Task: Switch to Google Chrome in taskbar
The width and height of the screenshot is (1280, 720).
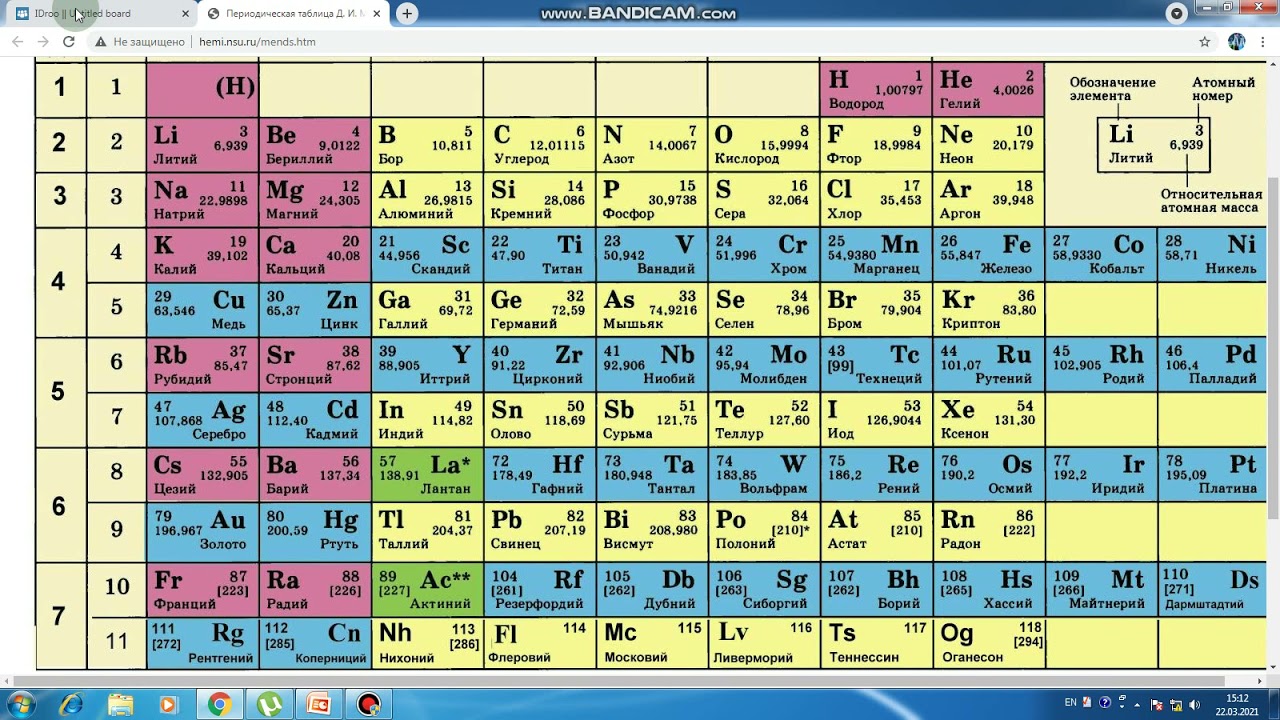Action: tap(219, 704)
